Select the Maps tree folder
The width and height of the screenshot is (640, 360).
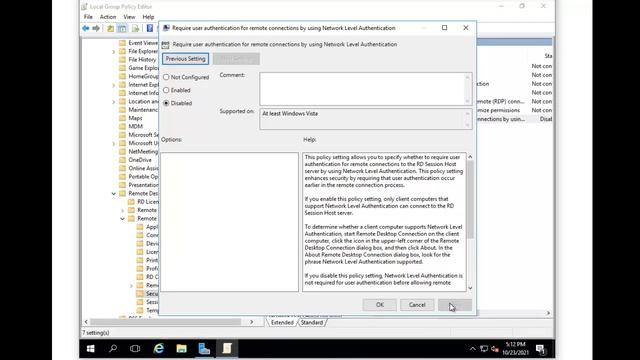coord(135,118)
